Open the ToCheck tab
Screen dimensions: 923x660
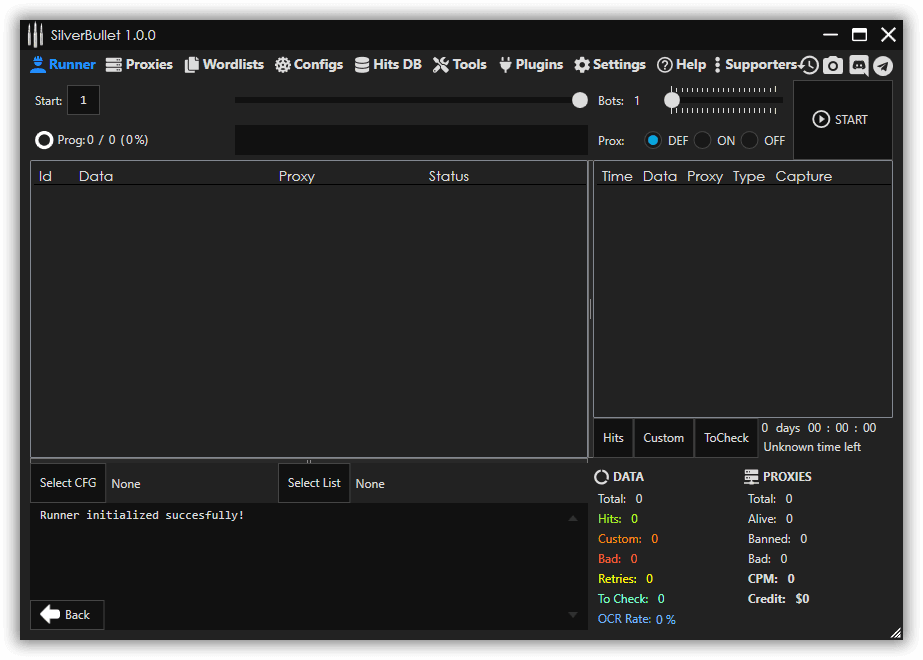(725, 437)
